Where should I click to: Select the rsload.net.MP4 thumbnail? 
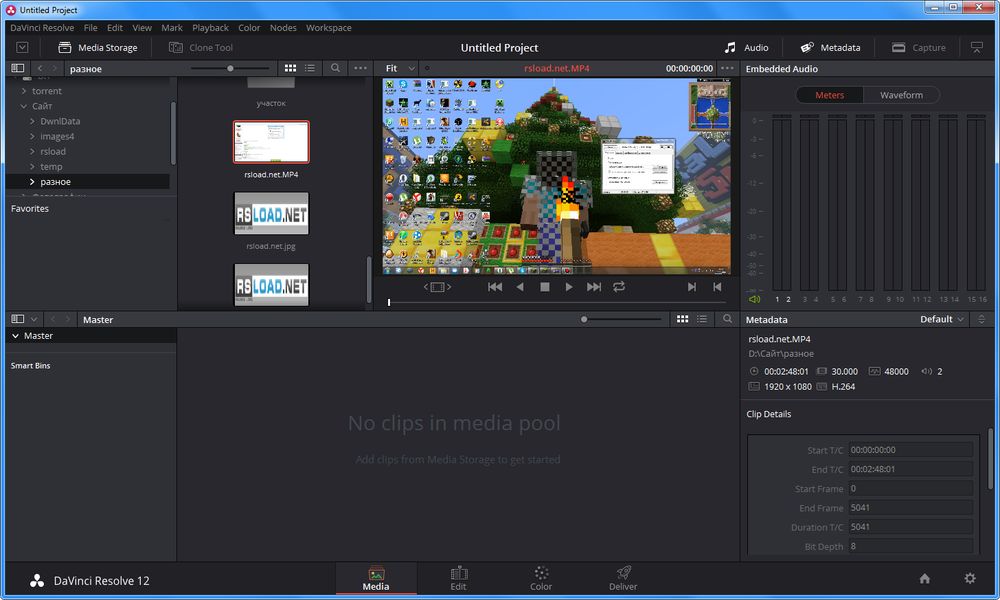(270, 141)
